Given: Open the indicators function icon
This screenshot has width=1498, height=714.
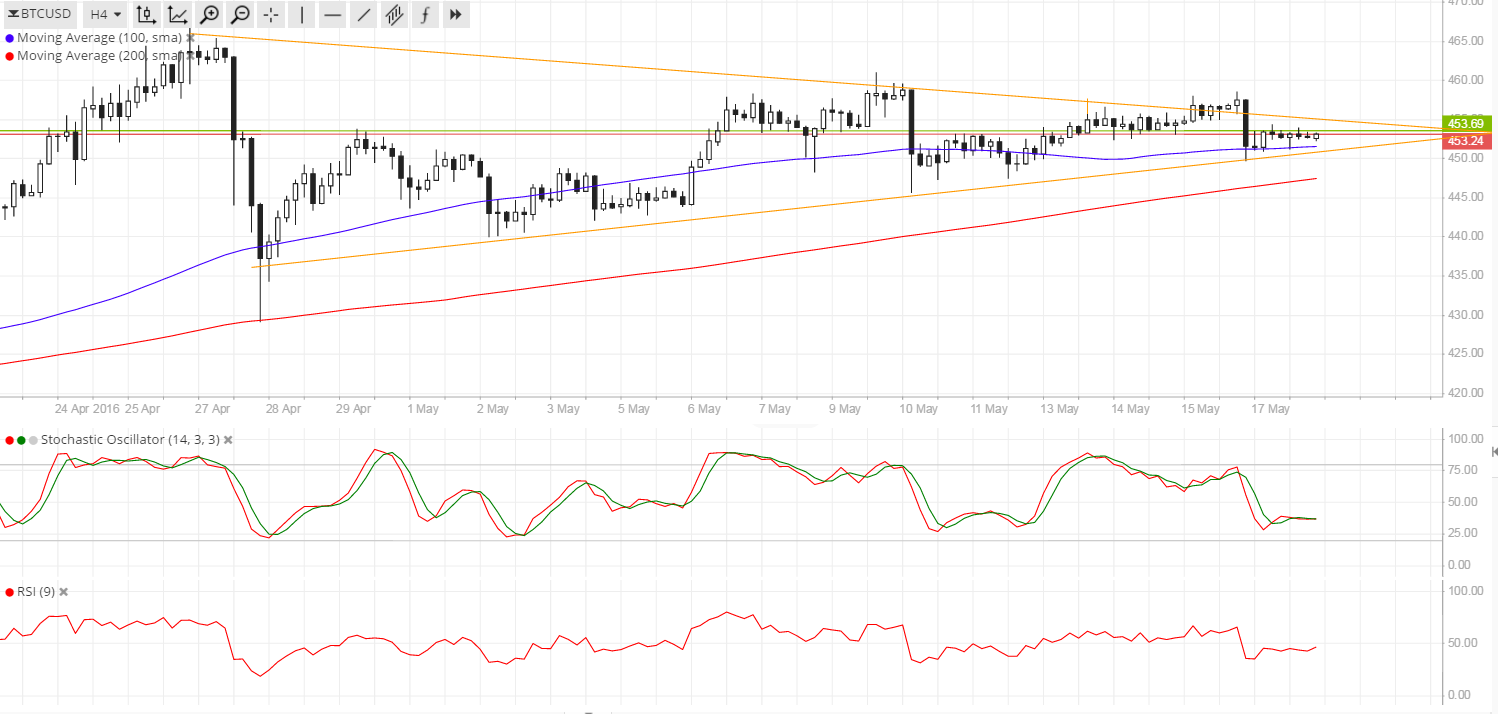Looking at the screenshot, I should 425,14.
